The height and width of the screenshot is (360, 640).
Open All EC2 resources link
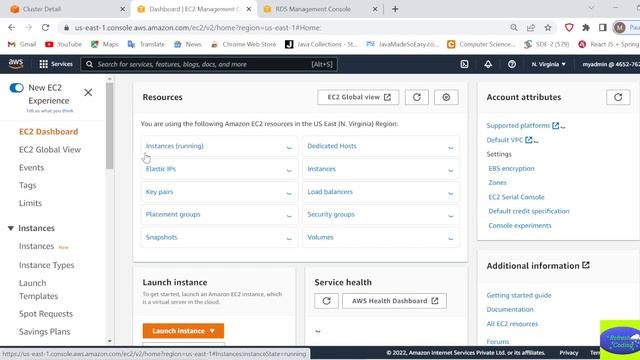tap(512, 324)
